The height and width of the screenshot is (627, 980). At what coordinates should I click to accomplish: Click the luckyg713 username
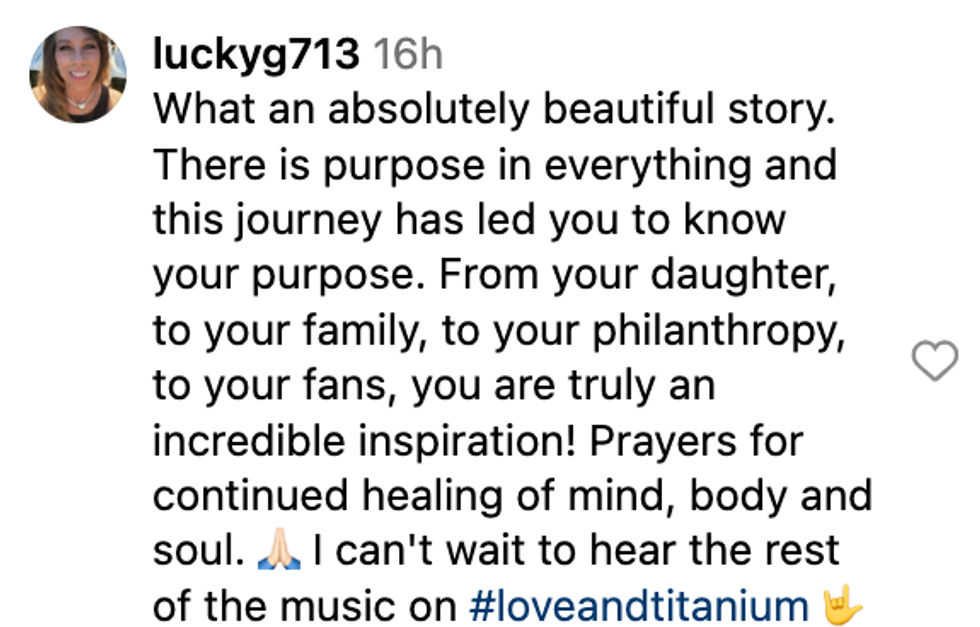click(x=255, y=54)
